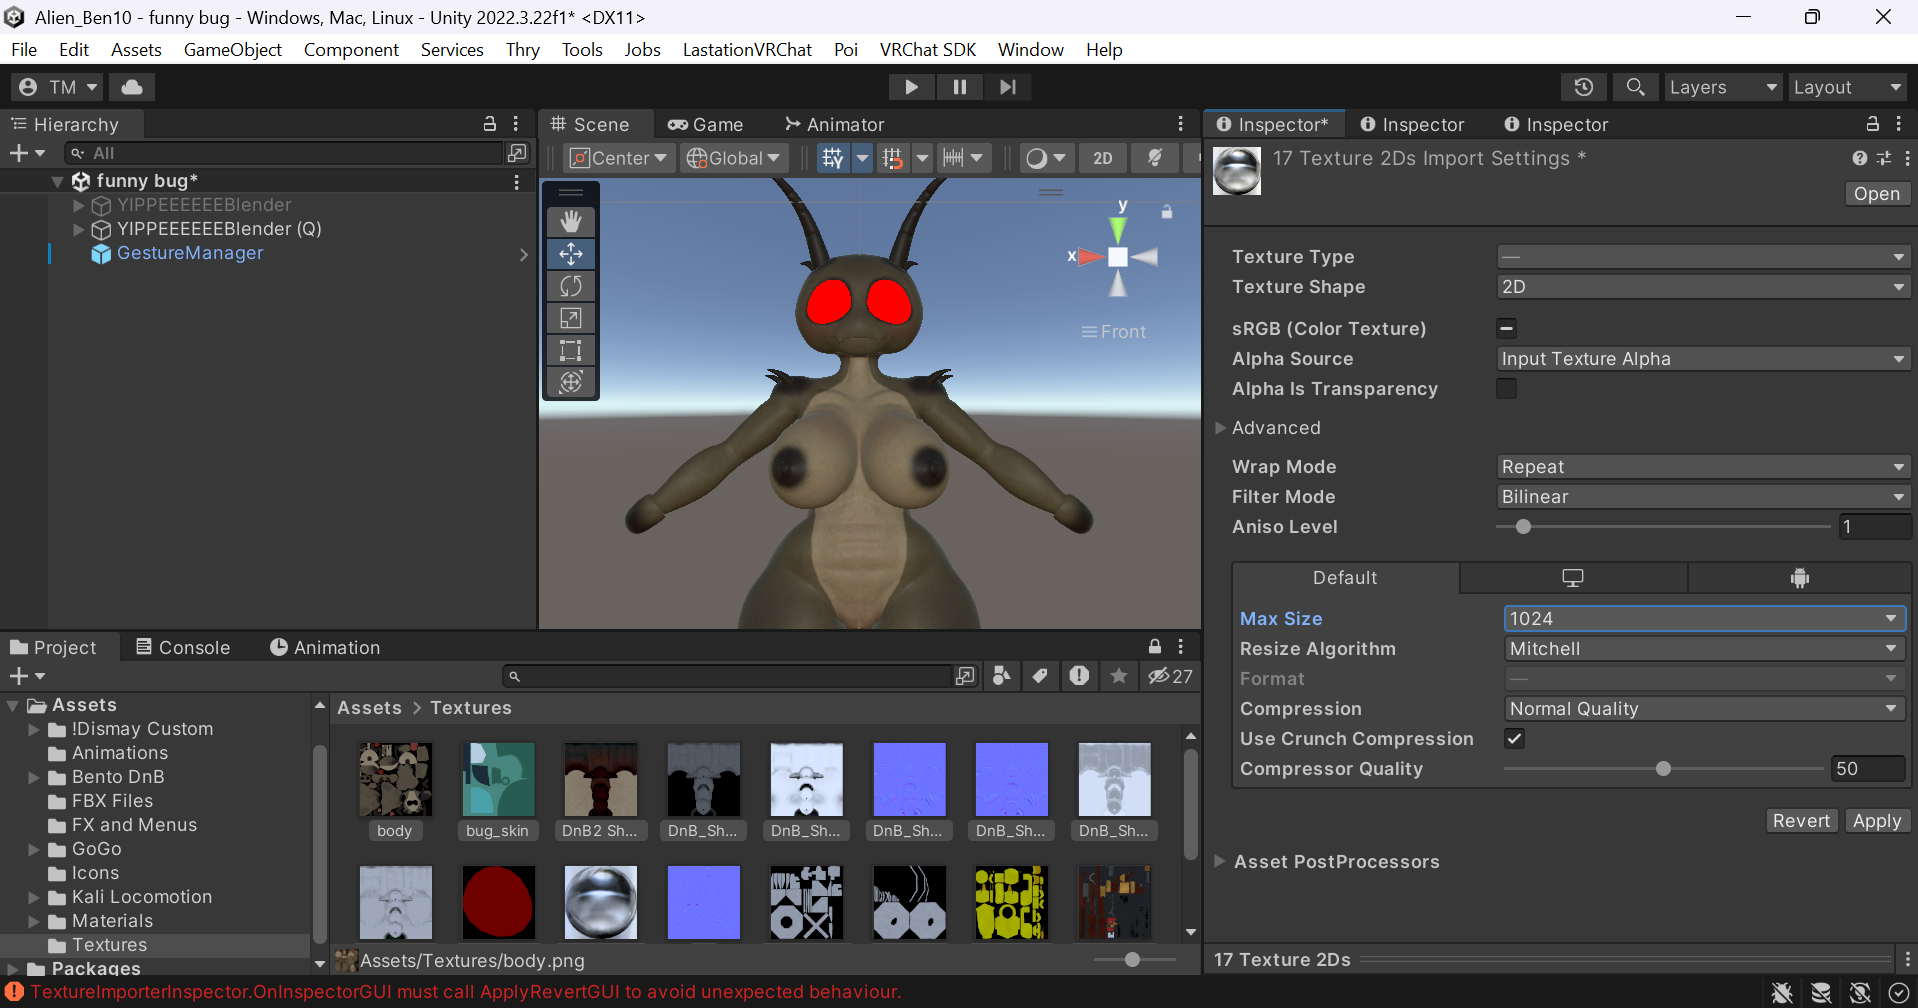
Task: Lock the Project panel
Action: 1155,646
